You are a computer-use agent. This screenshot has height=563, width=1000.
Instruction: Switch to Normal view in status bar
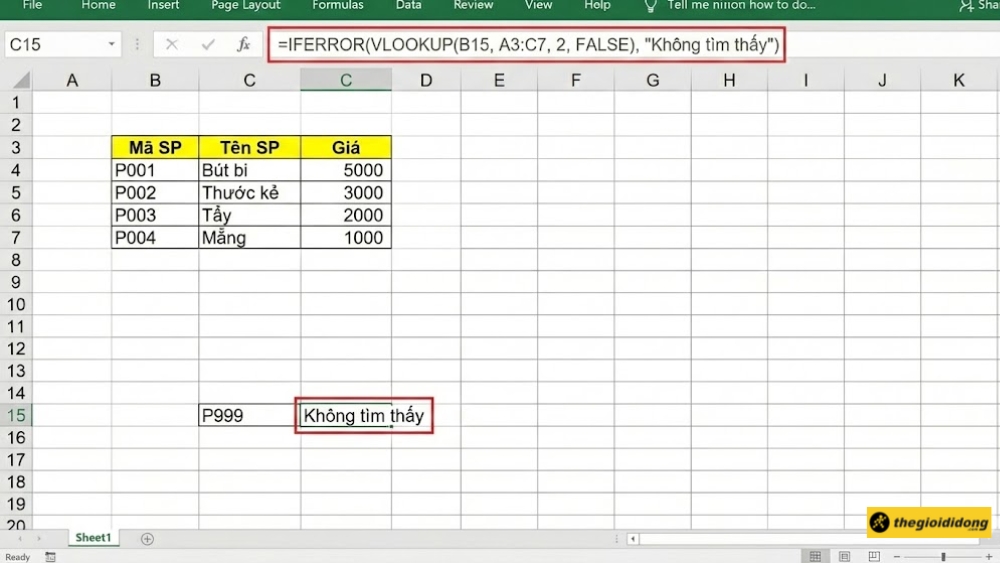[x=816, y=557]
